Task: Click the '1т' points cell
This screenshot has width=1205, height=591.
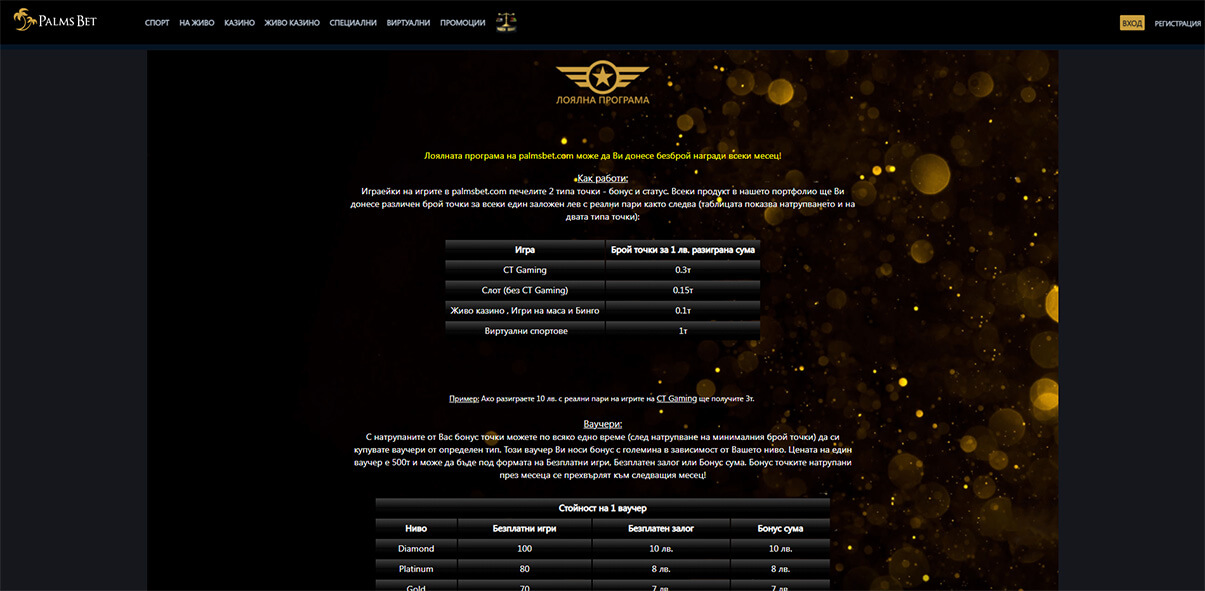Action: [x=683, y=331]
